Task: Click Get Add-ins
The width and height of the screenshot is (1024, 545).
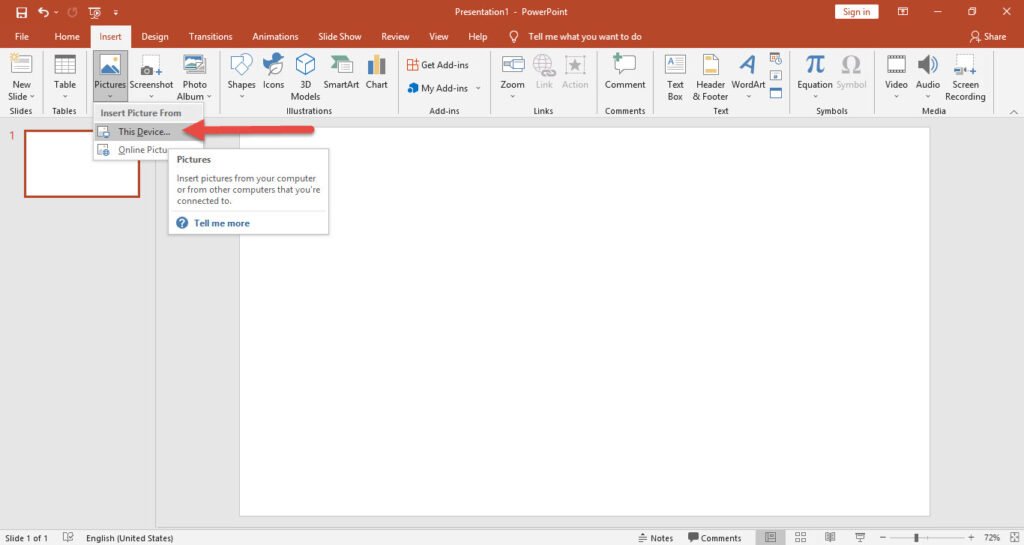Action: [438, 65]
